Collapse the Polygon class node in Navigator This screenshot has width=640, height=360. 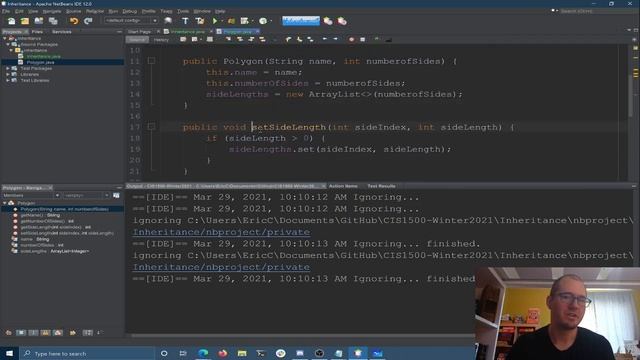click(4, 203)
